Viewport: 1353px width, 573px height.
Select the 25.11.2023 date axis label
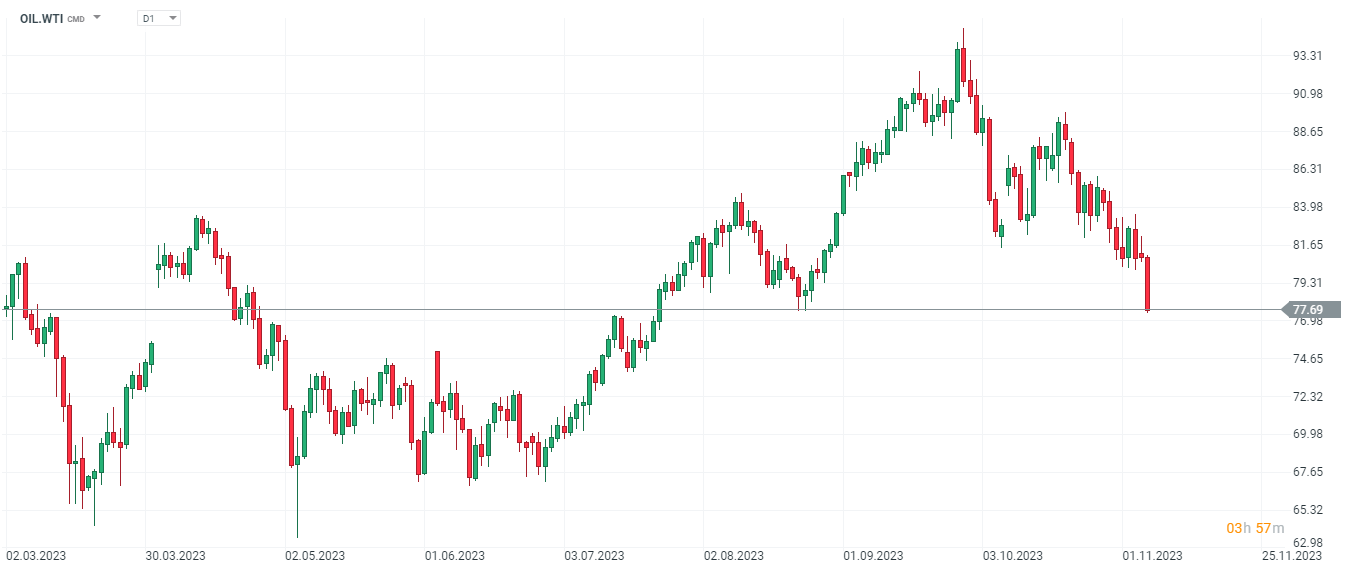click(1291, 556)
